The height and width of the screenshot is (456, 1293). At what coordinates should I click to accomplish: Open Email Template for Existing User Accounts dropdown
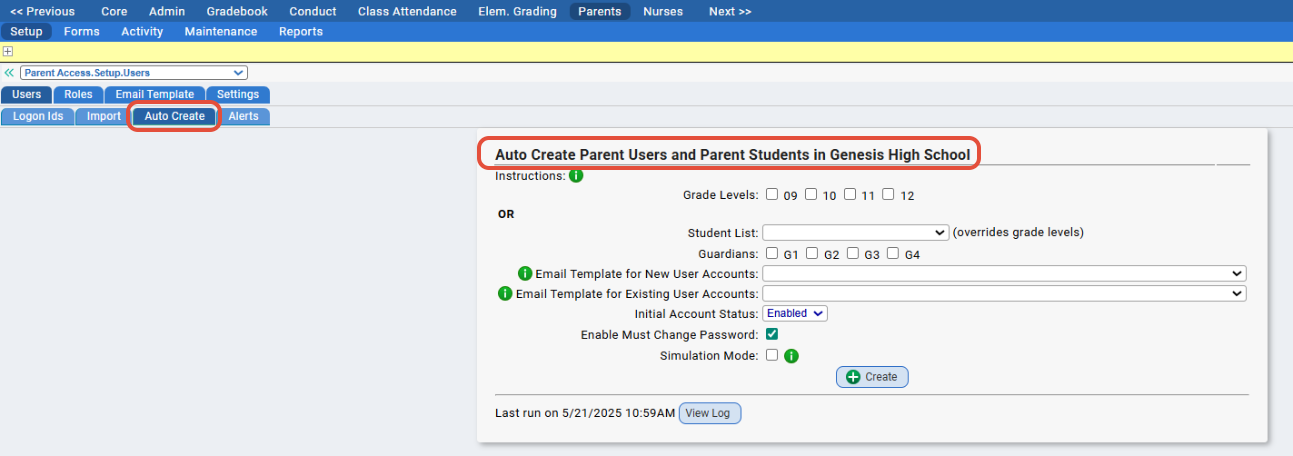1005,294
